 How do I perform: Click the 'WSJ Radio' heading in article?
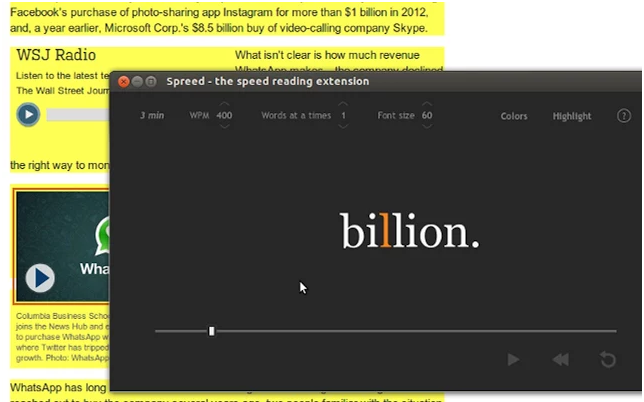56,55
